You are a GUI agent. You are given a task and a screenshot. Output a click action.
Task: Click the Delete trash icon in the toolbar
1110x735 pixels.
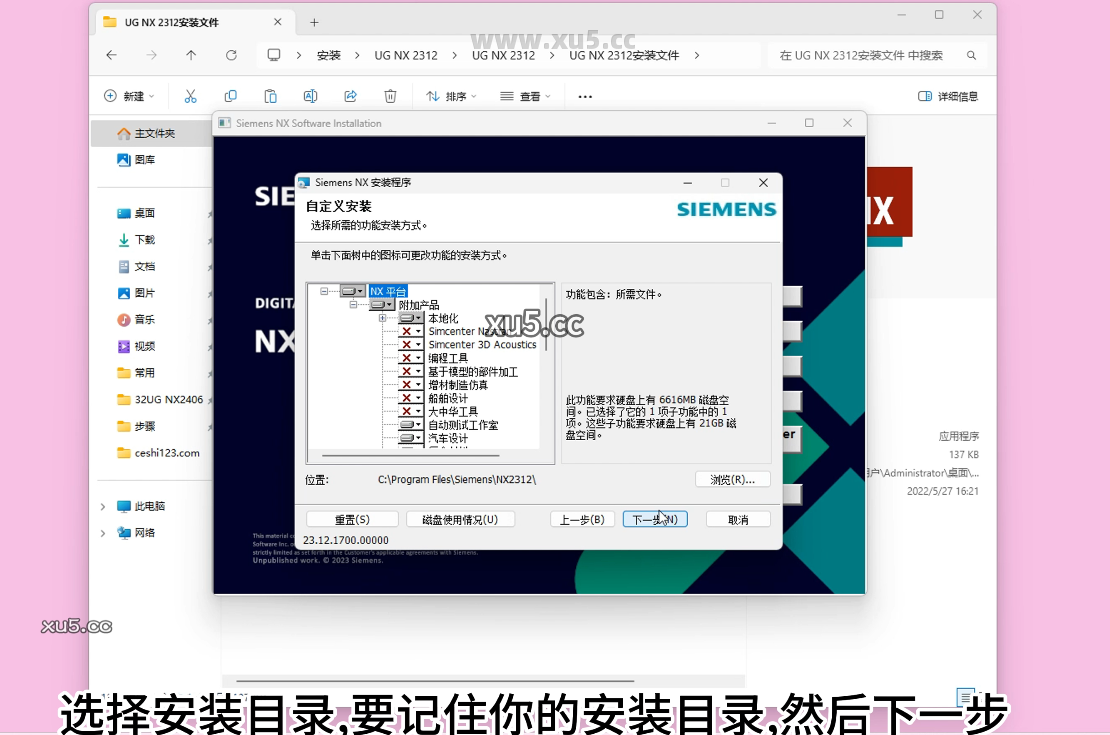(x=390, y=95)
